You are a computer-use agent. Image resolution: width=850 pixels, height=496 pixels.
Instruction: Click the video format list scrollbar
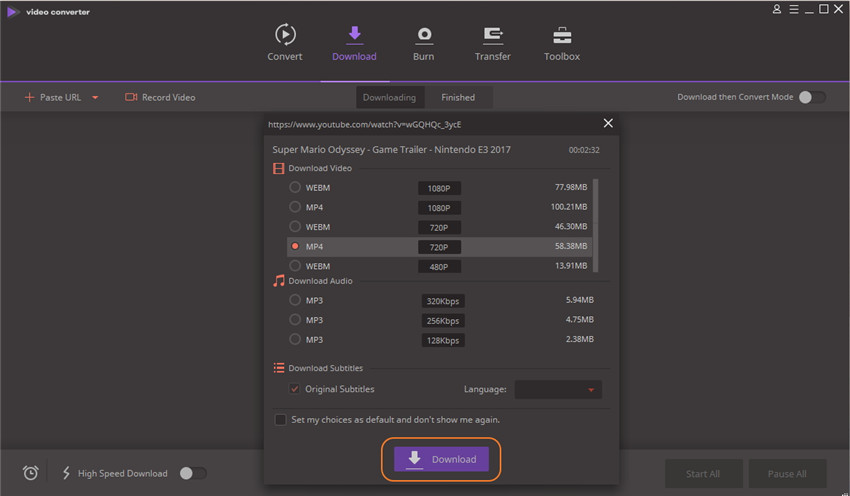pyautogui.click(x=596, y=225)
